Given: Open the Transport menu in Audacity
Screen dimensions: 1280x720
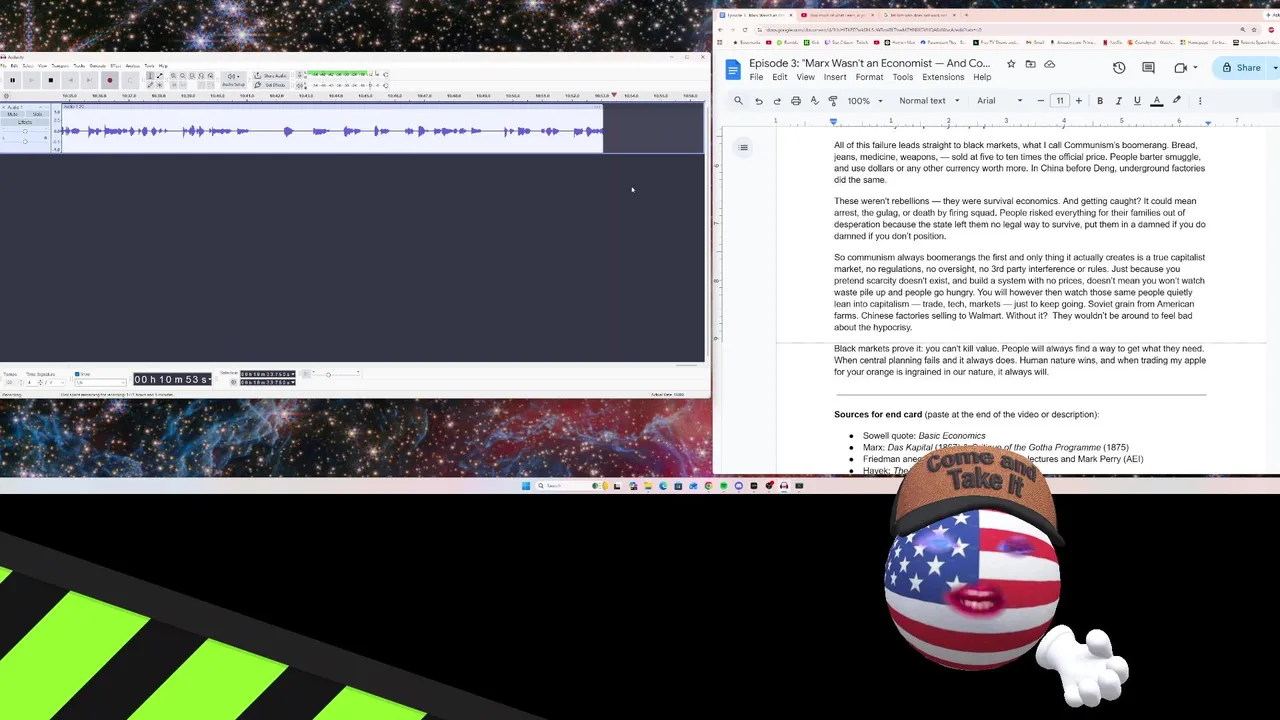Looking at the screenshot, I should coord(60,66).
